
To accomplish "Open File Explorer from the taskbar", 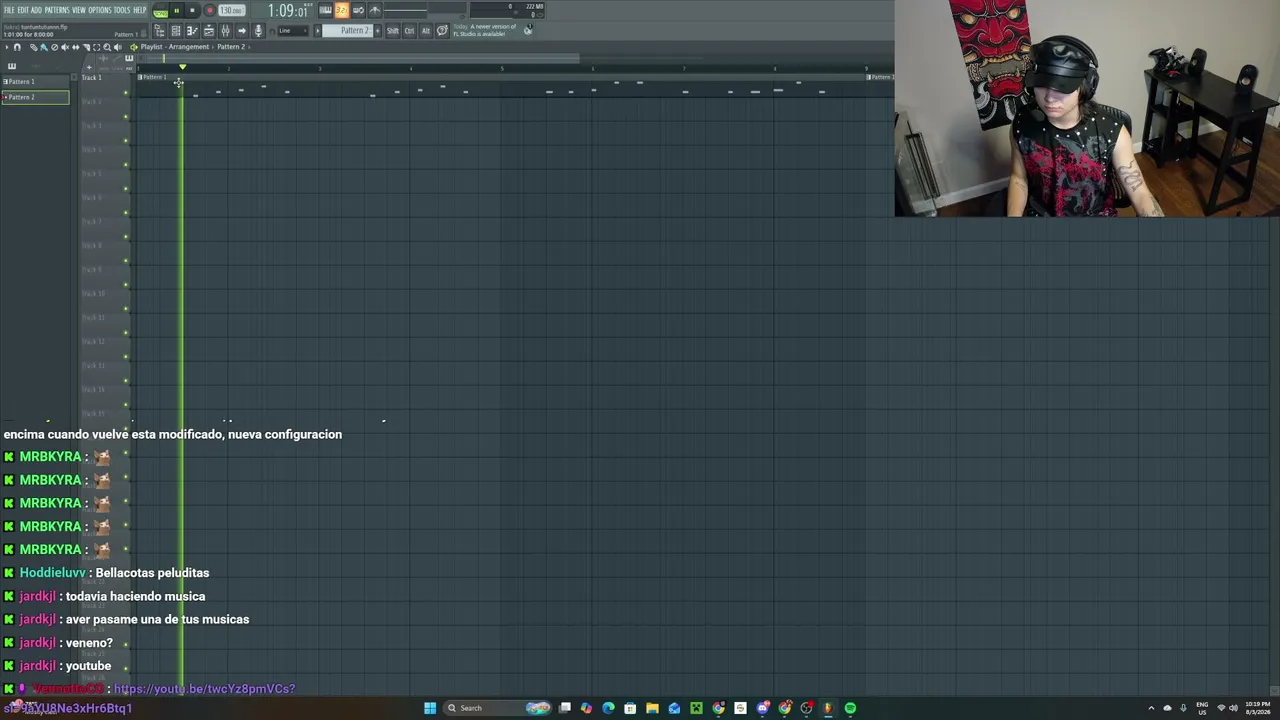I will (652, 708).
